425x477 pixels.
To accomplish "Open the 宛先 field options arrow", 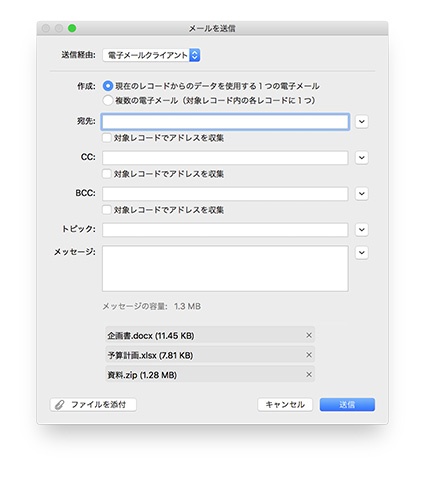I will [362, 122].
